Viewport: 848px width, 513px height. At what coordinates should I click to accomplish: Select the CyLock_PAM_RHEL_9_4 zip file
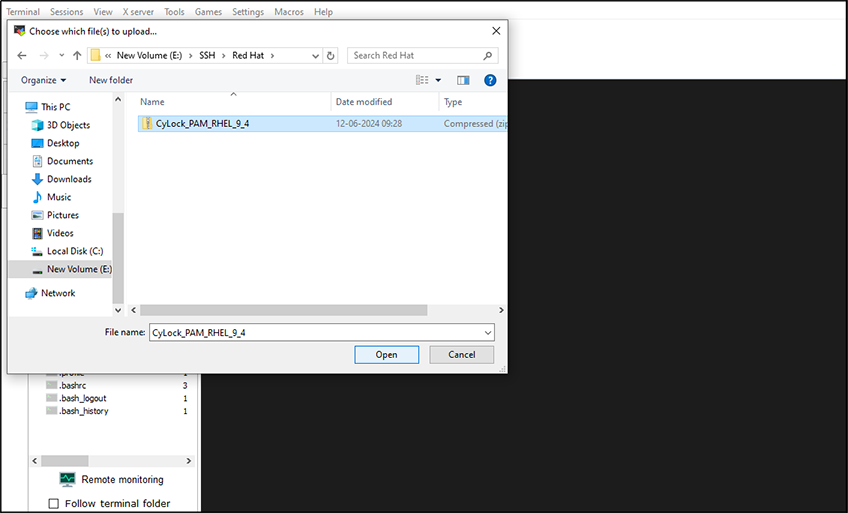[202, 124]
